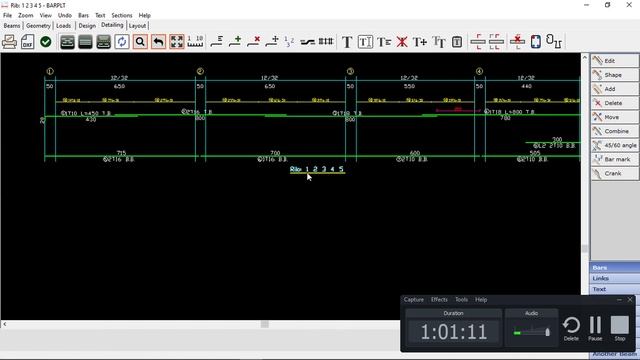Click the 1 2 3 renumber bar marks icon
Image resolution: width=640 pixels, height=360 pixels.
pyautogui.click(x=289, y=42)
